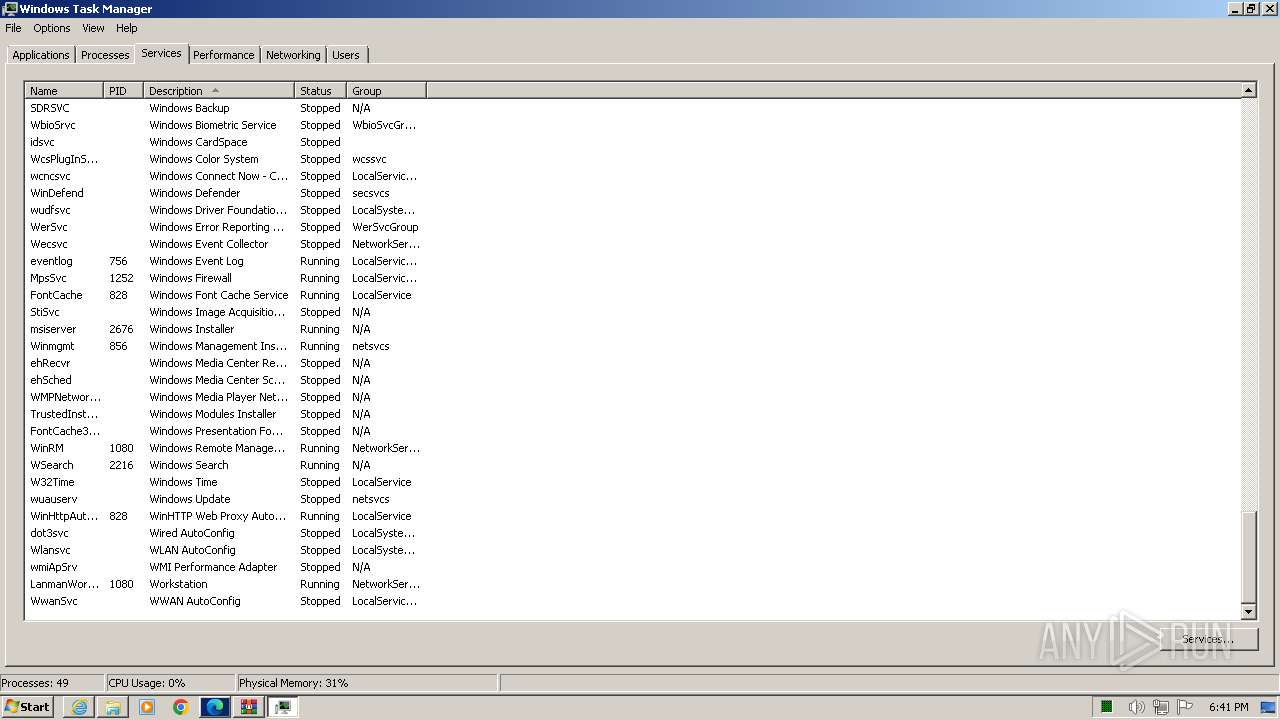
Task: Select the dot3svc Wired AutoConfig row
Action: [226, 533]
